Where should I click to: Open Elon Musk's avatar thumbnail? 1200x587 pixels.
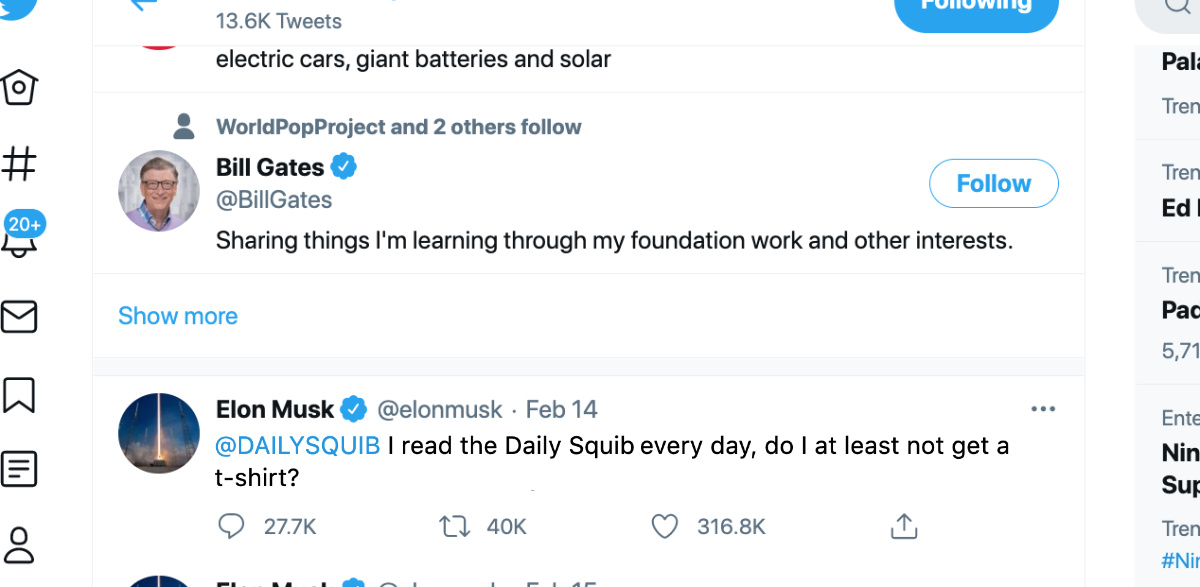pyautogui.click(x=159, y=434)
